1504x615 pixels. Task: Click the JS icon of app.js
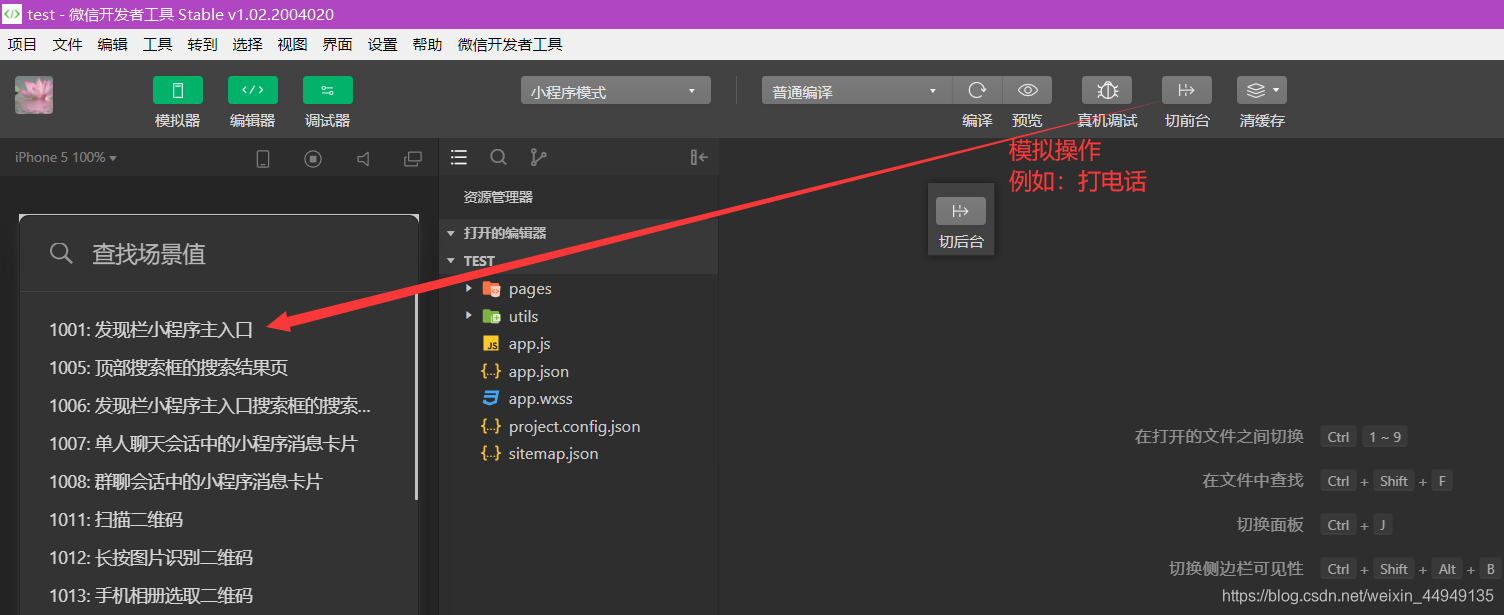[x=491, y=343]
